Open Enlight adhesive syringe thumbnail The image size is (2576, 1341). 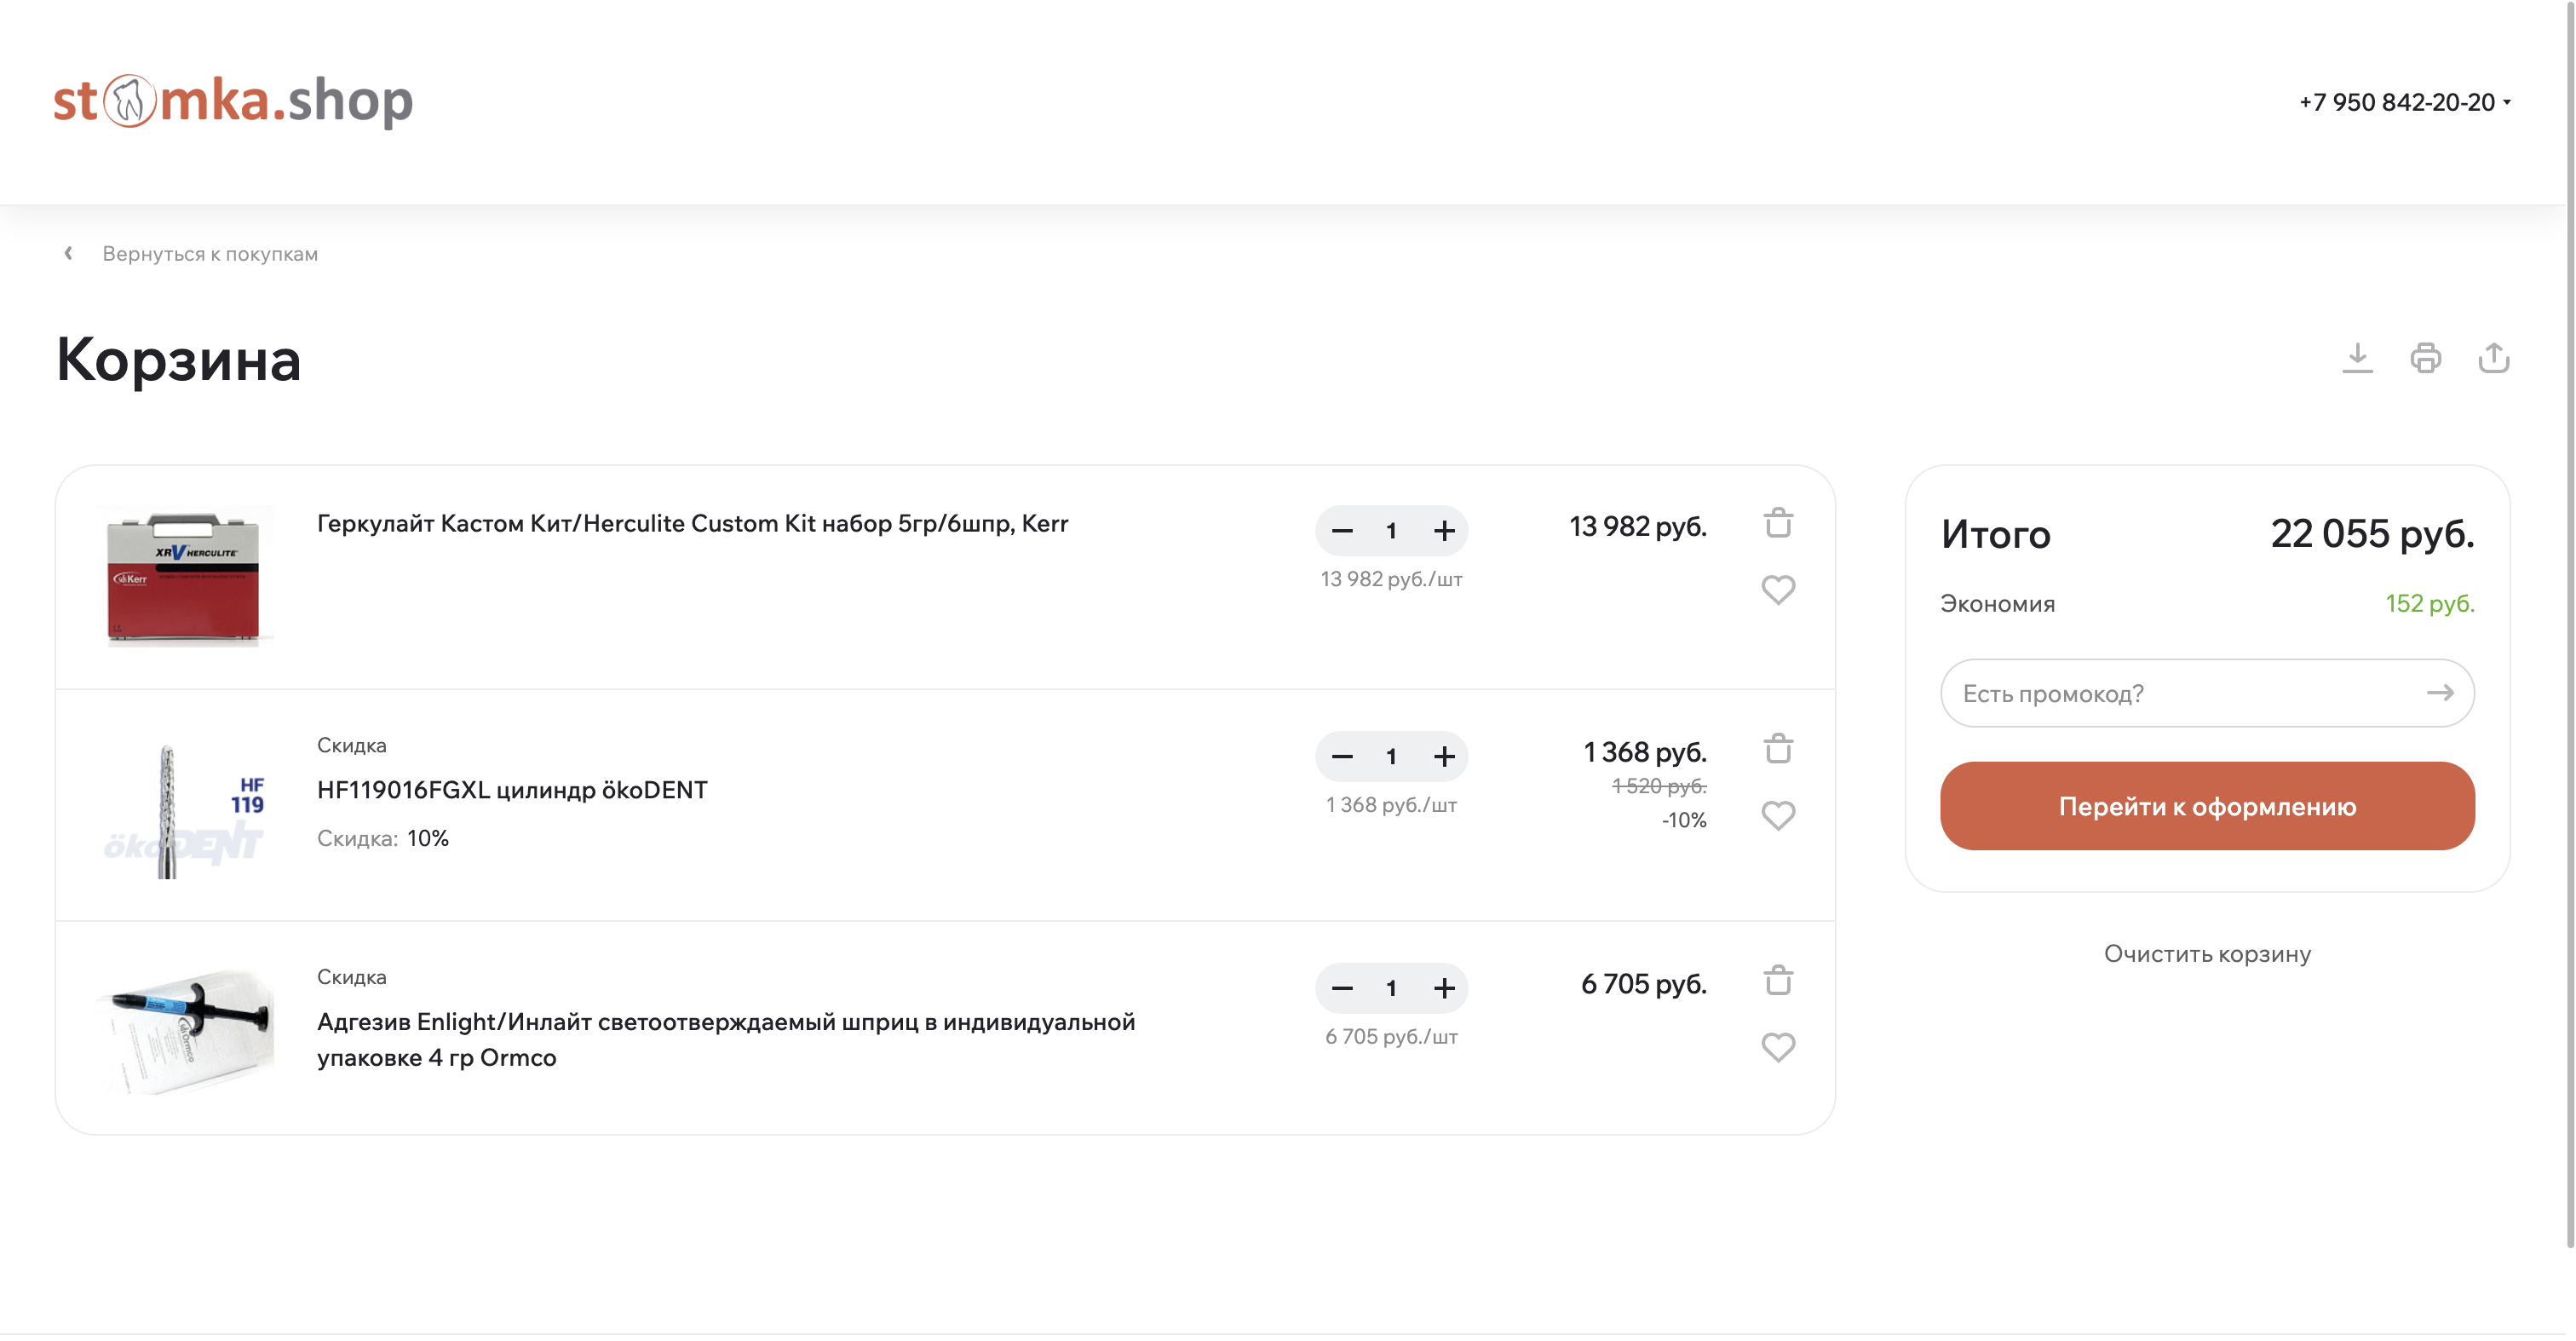185,1029
